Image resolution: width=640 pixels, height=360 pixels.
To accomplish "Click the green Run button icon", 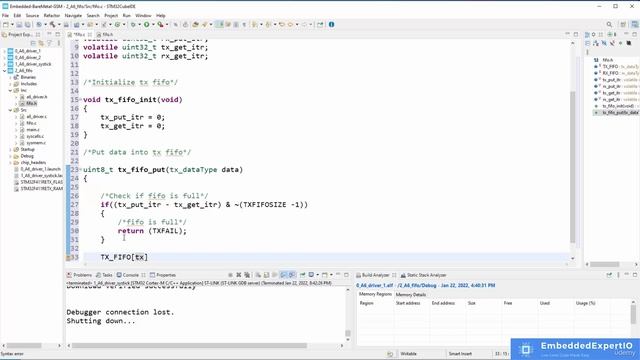I will point(147,25).
